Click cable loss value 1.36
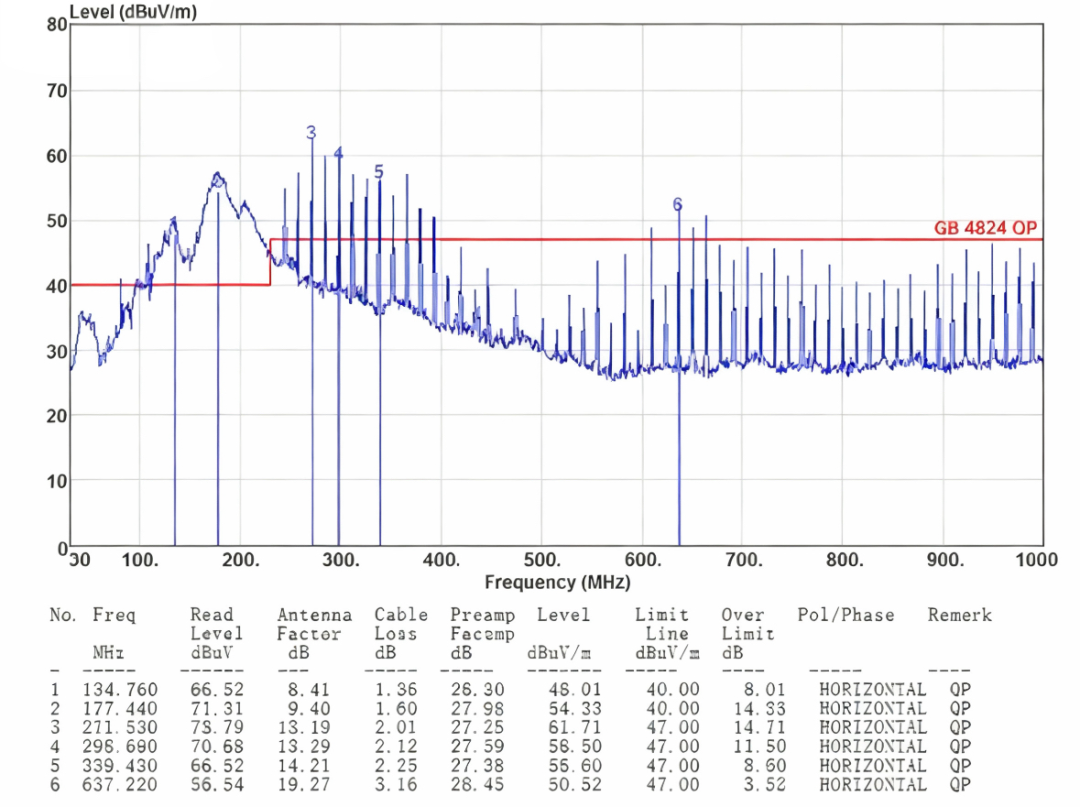 (x=395, y=690)
